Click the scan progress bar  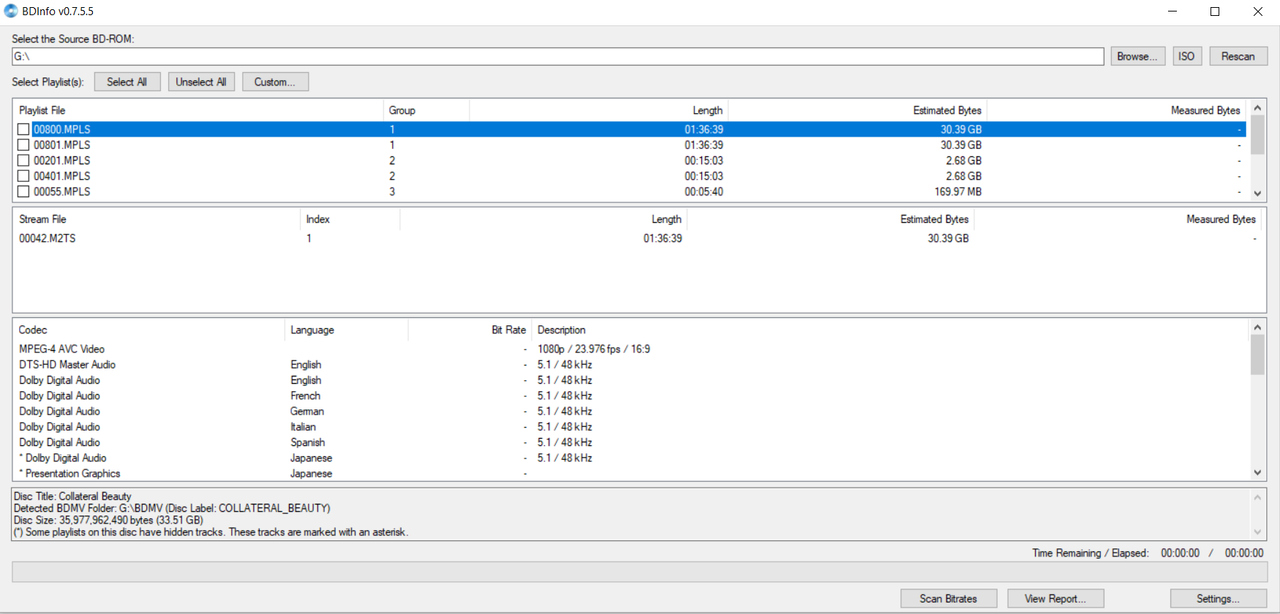point(639,572)
